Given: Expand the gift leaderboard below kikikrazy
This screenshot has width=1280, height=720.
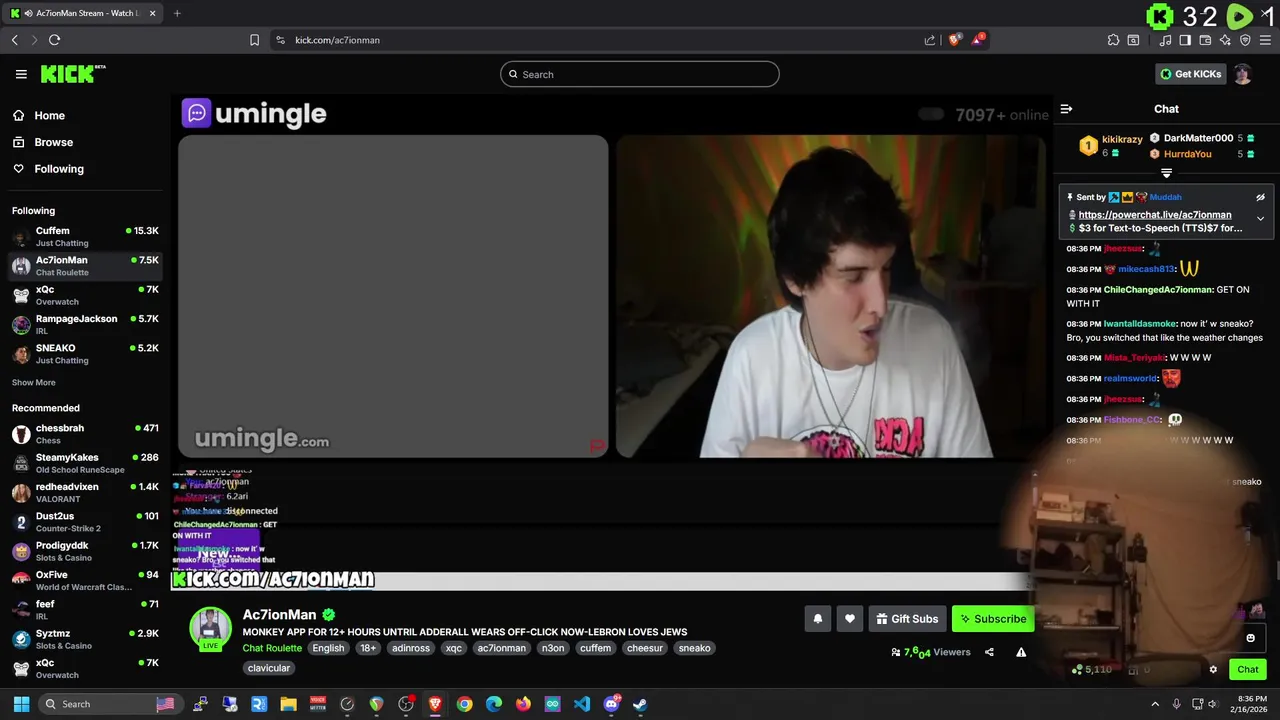Looking at the screenshot, I should (1166, 173).
